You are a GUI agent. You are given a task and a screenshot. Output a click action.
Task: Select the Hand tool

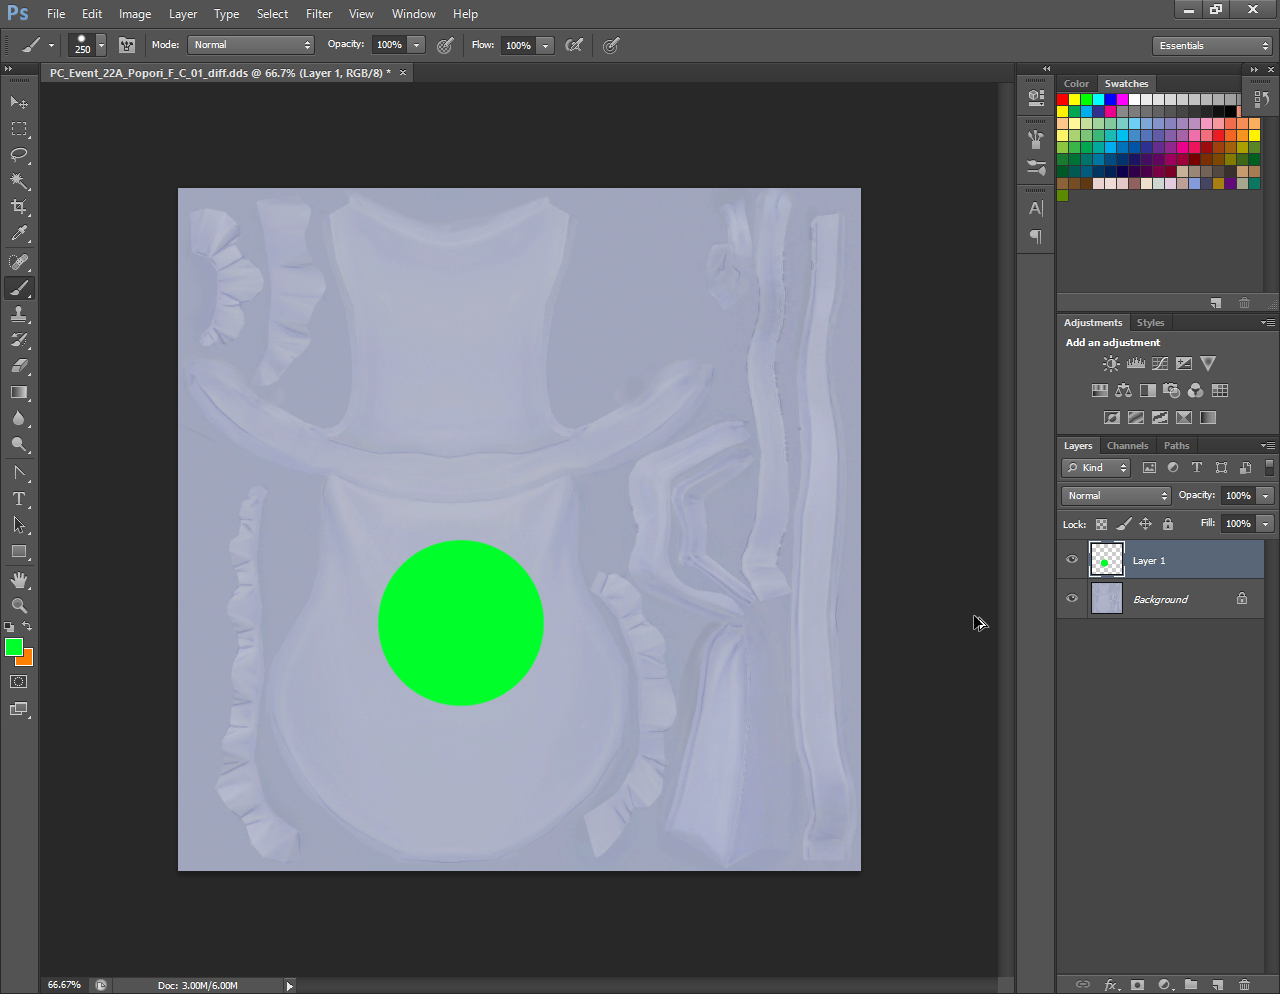pos(19,580)
